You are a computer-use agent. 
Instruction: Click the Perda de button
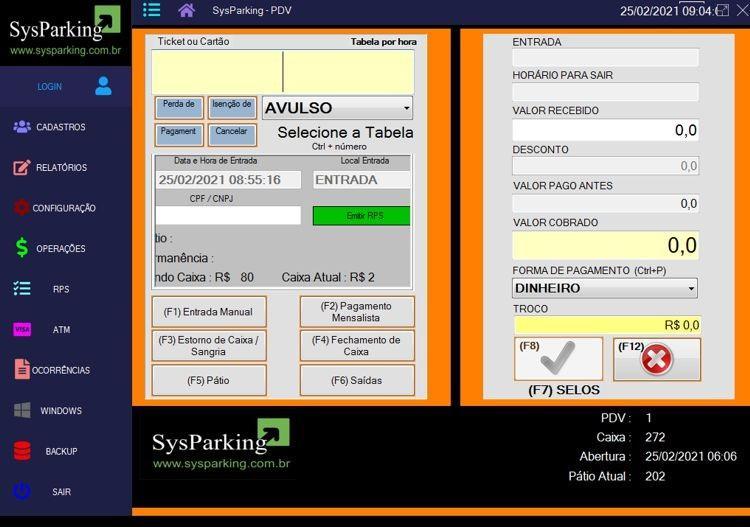point(179,108)
